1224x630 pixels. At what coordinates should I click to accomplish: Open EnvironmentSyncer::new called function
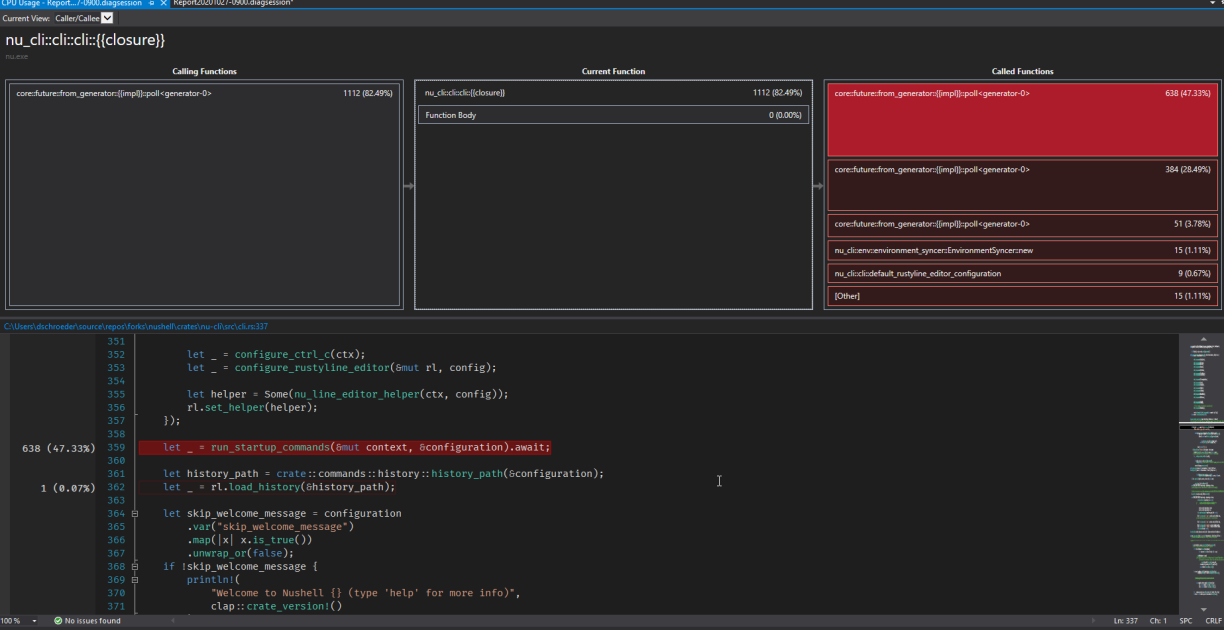point(1022,250)
